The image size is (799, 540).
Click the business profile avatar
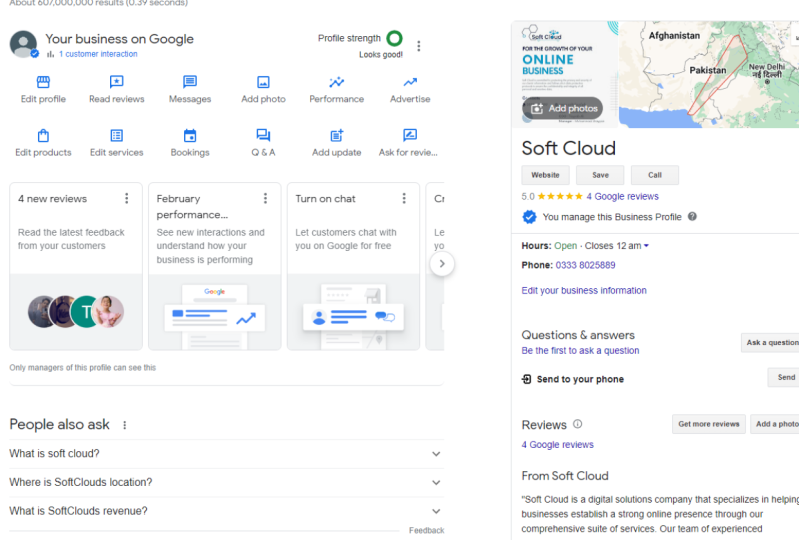click(23, 44)
